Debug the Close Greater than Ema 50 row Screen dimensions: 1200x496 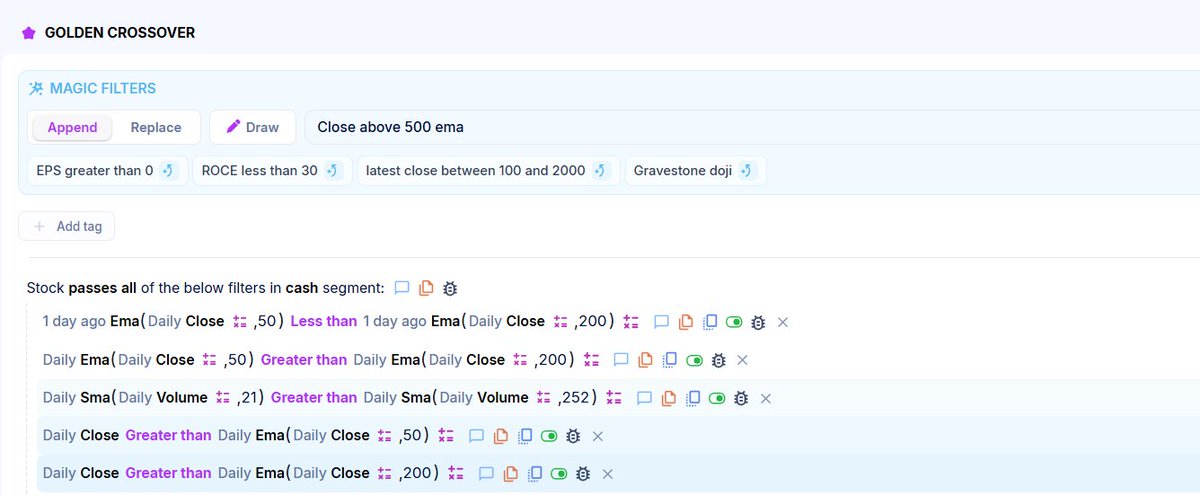click(573, 436)
